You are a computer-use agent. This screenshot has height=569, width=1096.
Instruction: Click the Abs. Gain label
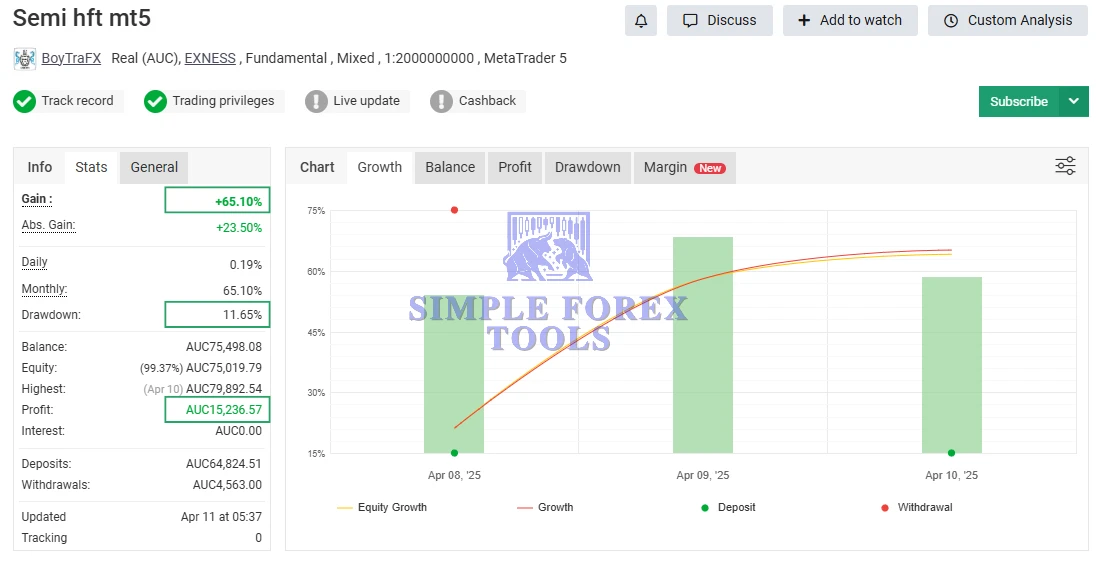point(48,225)
